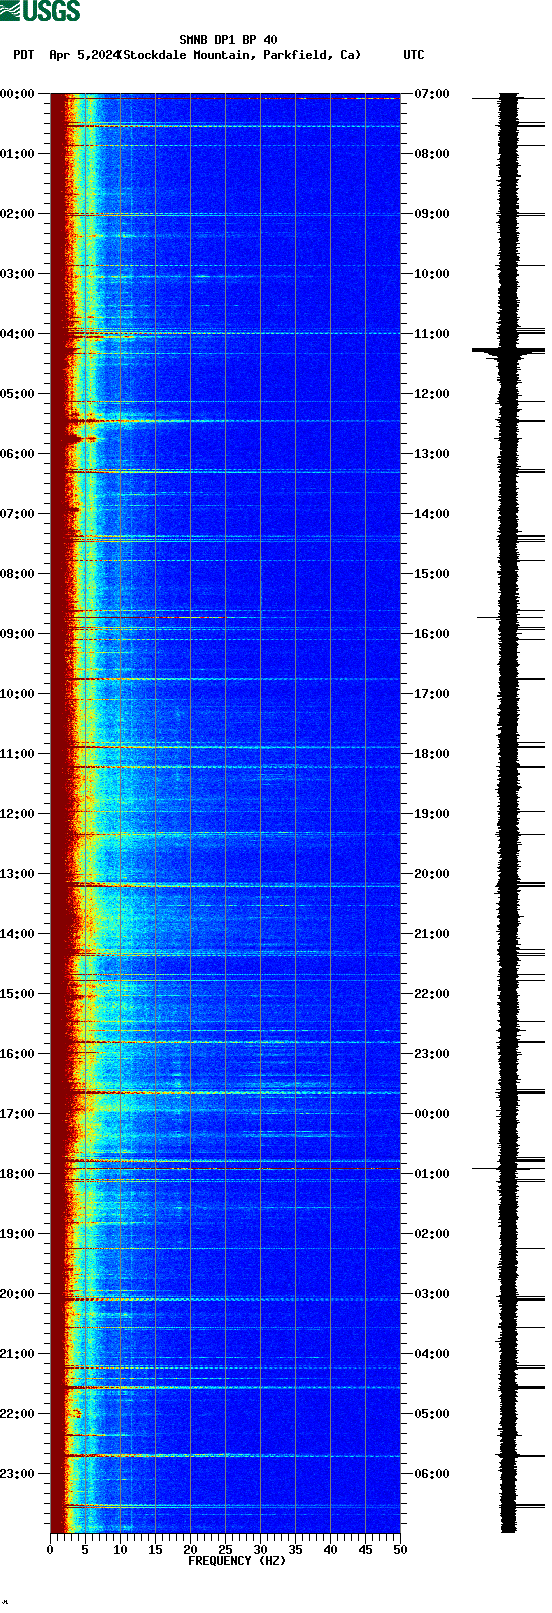Click the PDT time label 20:00

[x=18, y=1294]
